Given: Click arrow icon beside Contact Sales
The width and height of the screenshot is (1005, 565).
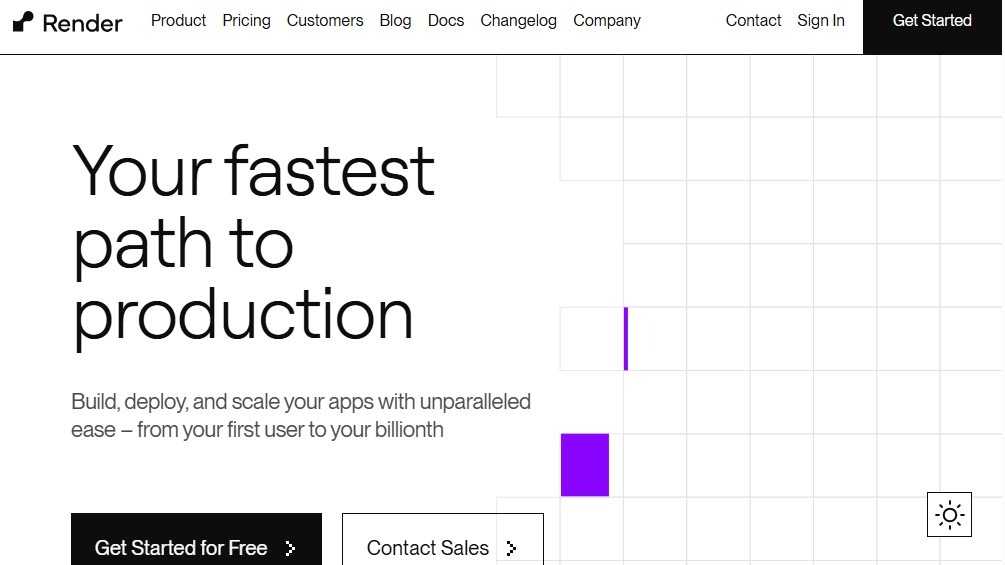Looking at the screenshot, I should 511,548.
